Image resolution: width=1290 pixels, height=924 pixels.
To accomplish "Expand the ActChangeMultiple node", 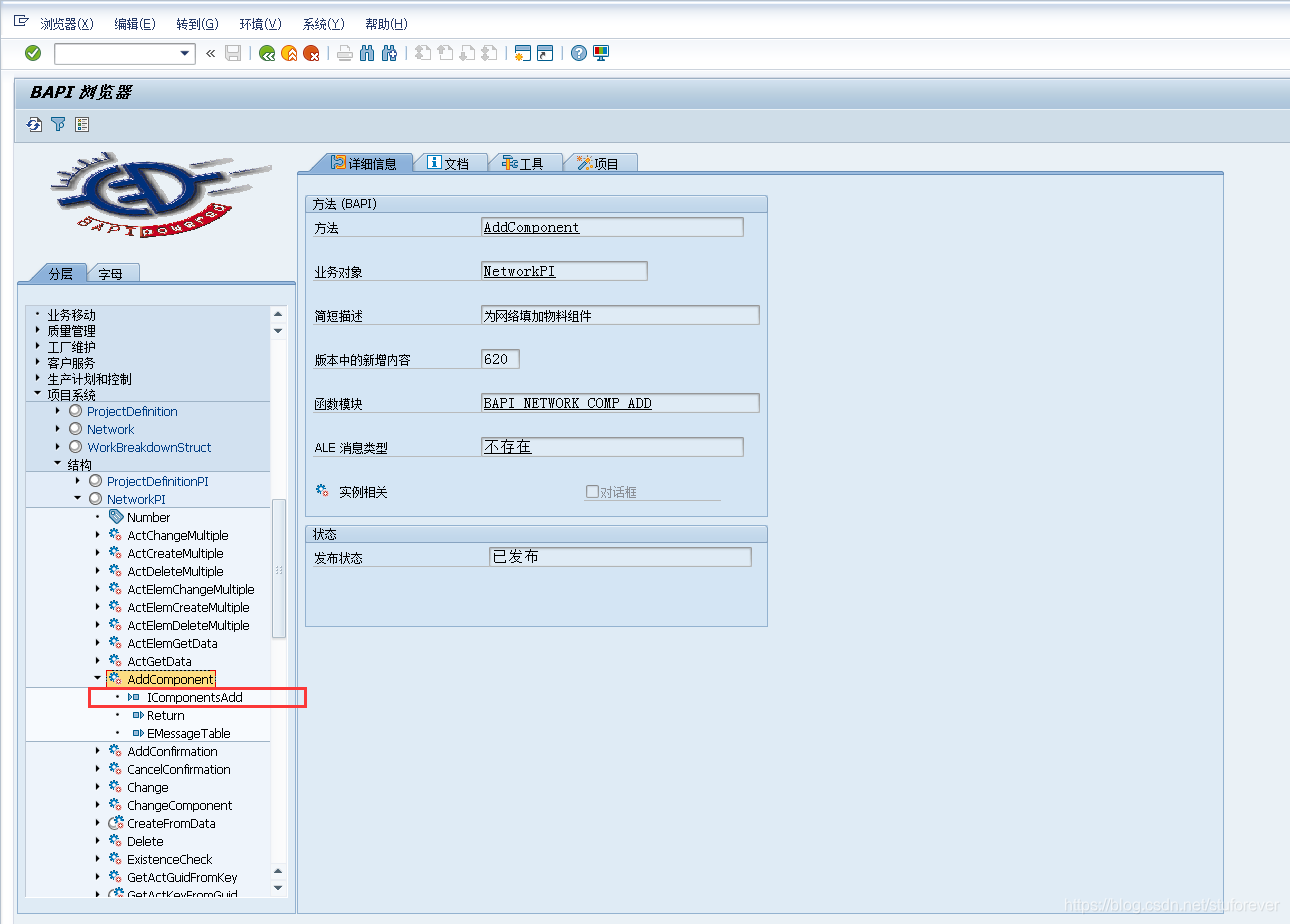I will pos(98,535).
